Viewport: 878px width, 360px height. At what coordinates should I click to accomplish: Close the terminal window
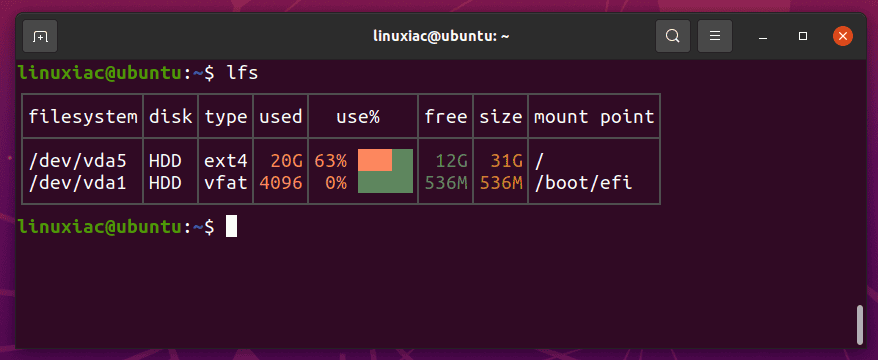click(843, 36)
